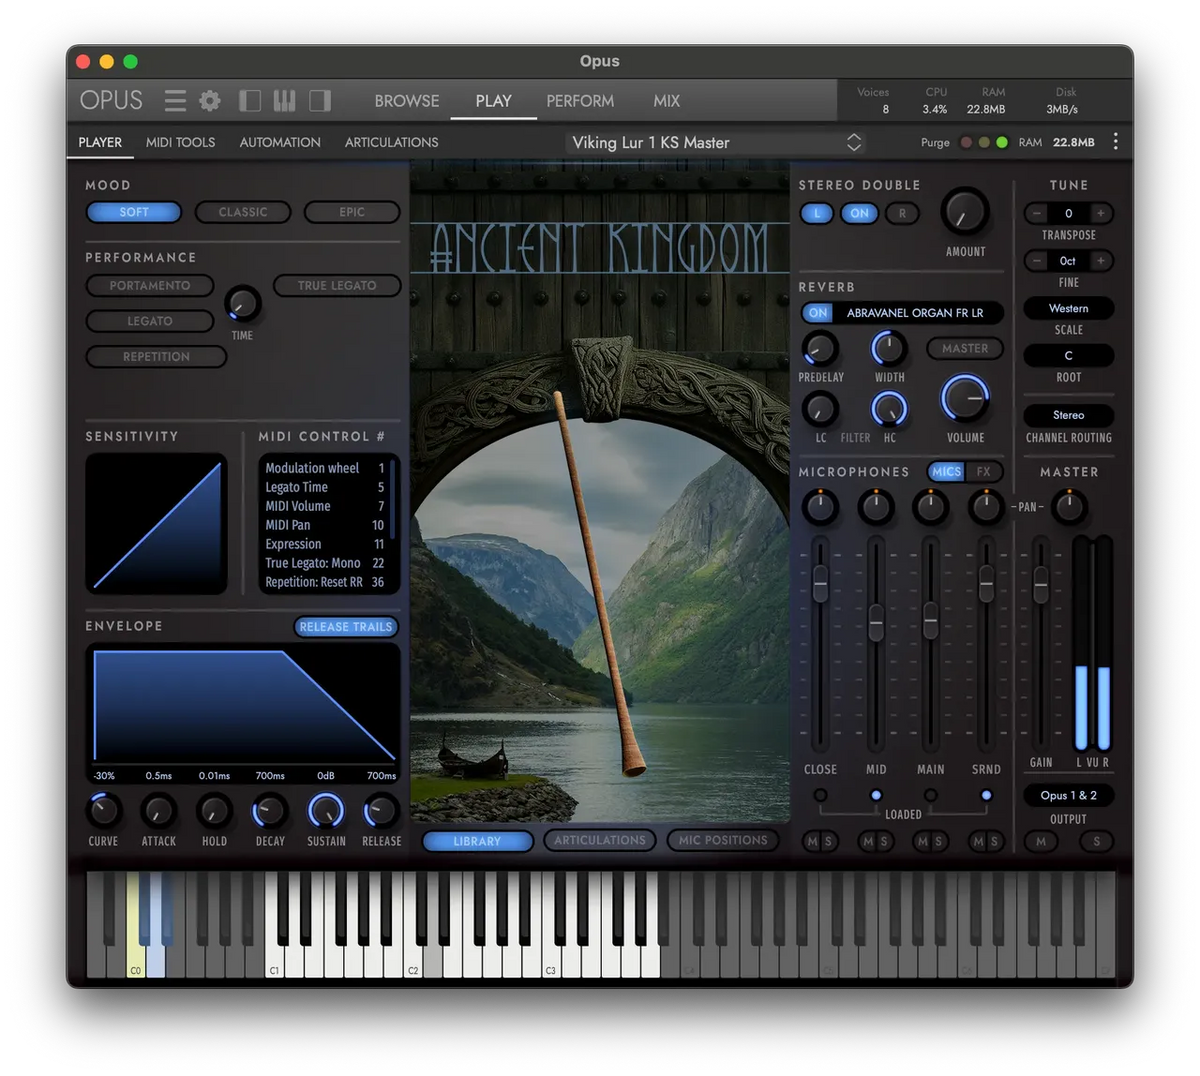Disable Release Trails in the envelope
Image resolution: width=1200 pixels, height=1076 pixels.
(x=346, y=627)
